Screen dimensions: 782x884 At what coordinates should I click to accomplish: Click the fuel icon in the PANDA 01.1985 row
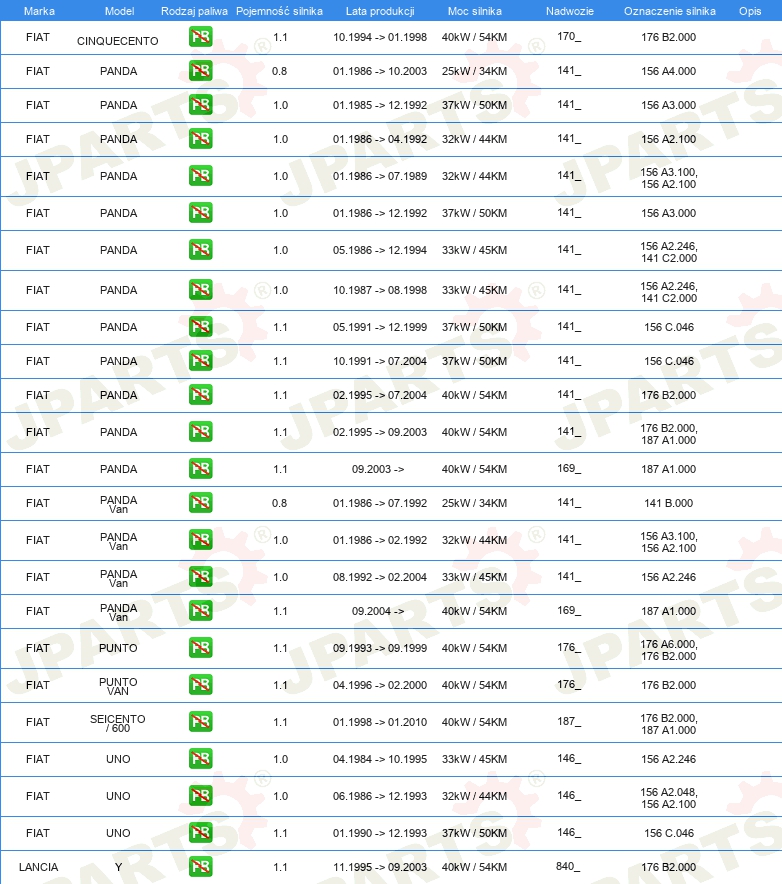click(201, 105)
